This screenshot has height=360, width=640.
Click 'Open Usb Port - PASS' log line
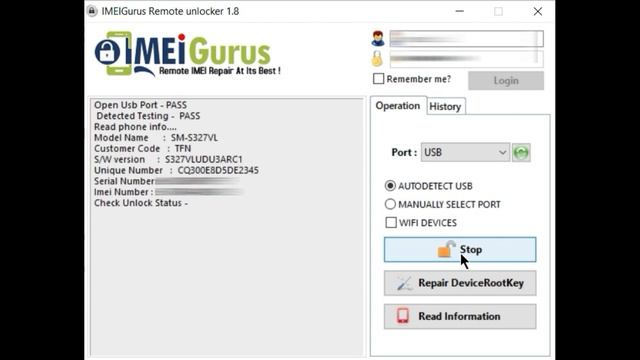[x=140, y=105]
